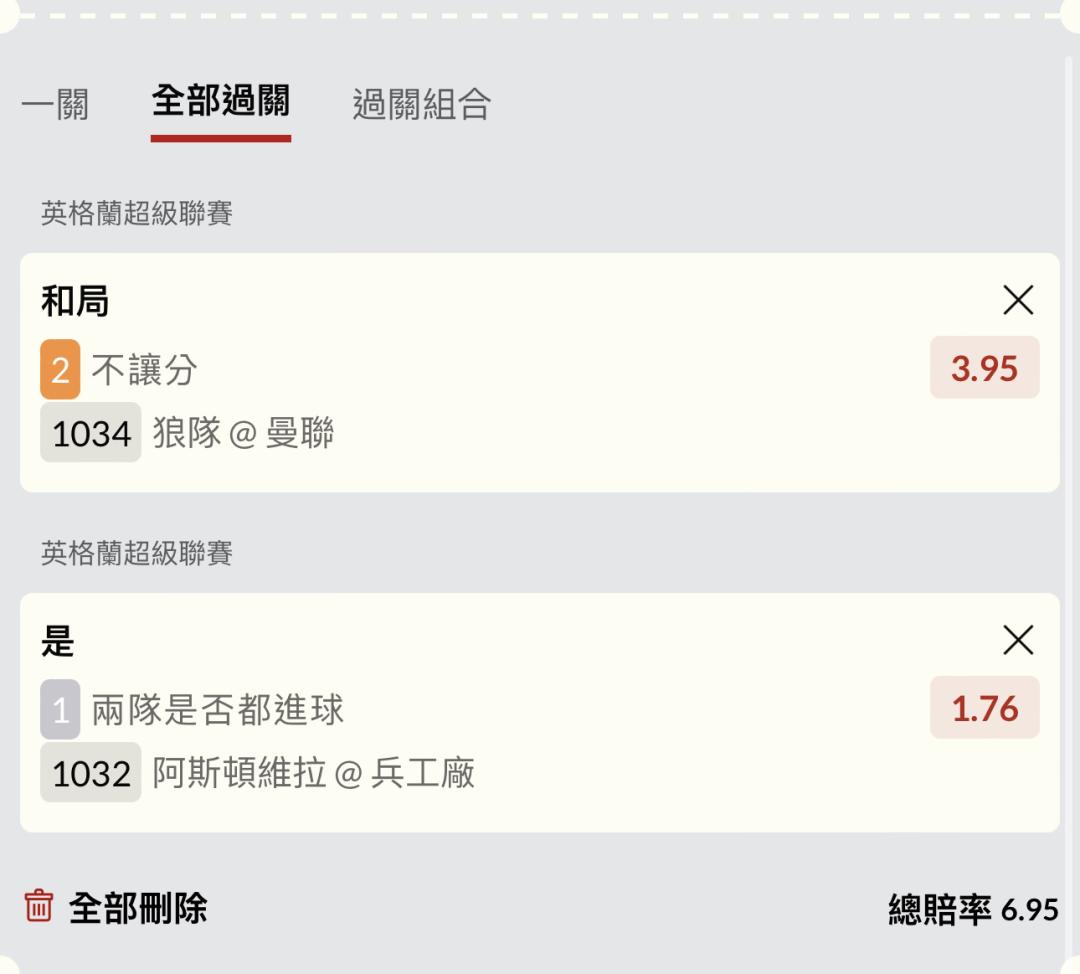The image size is (1080, 974).
Task: Click the 和局 selection title
Action: pos(75,301)
